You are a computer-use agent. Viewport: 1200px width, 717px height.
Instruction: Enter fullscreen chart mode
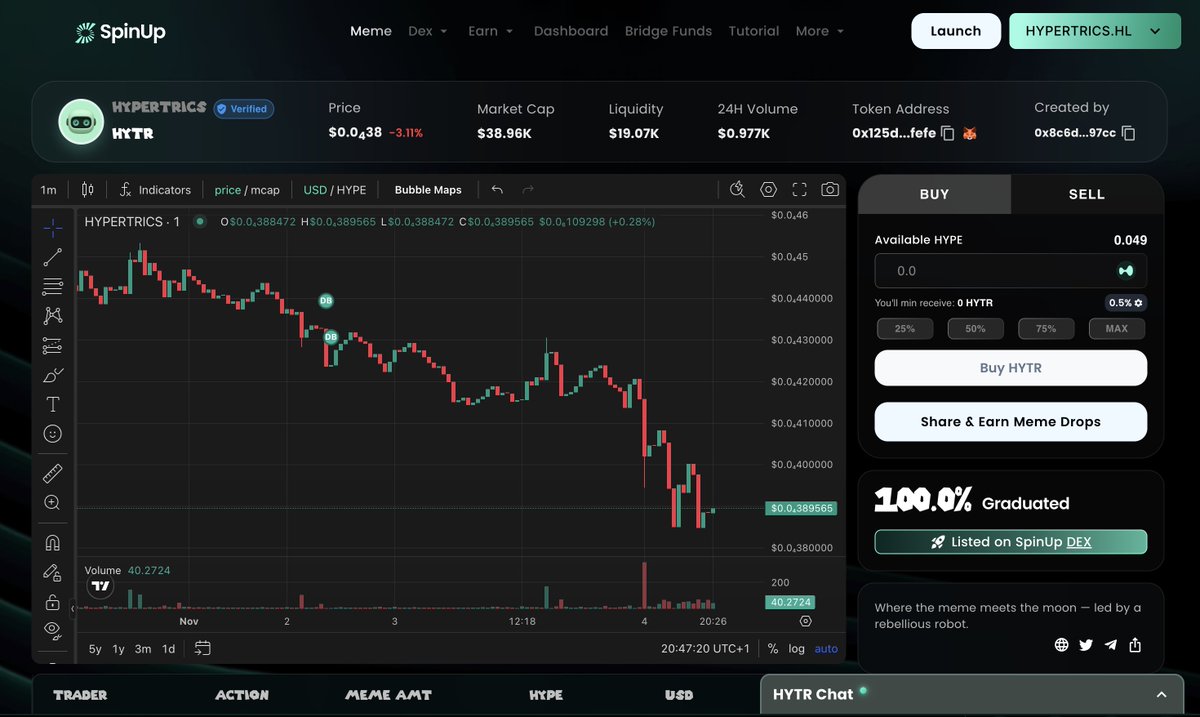[799, 189]
